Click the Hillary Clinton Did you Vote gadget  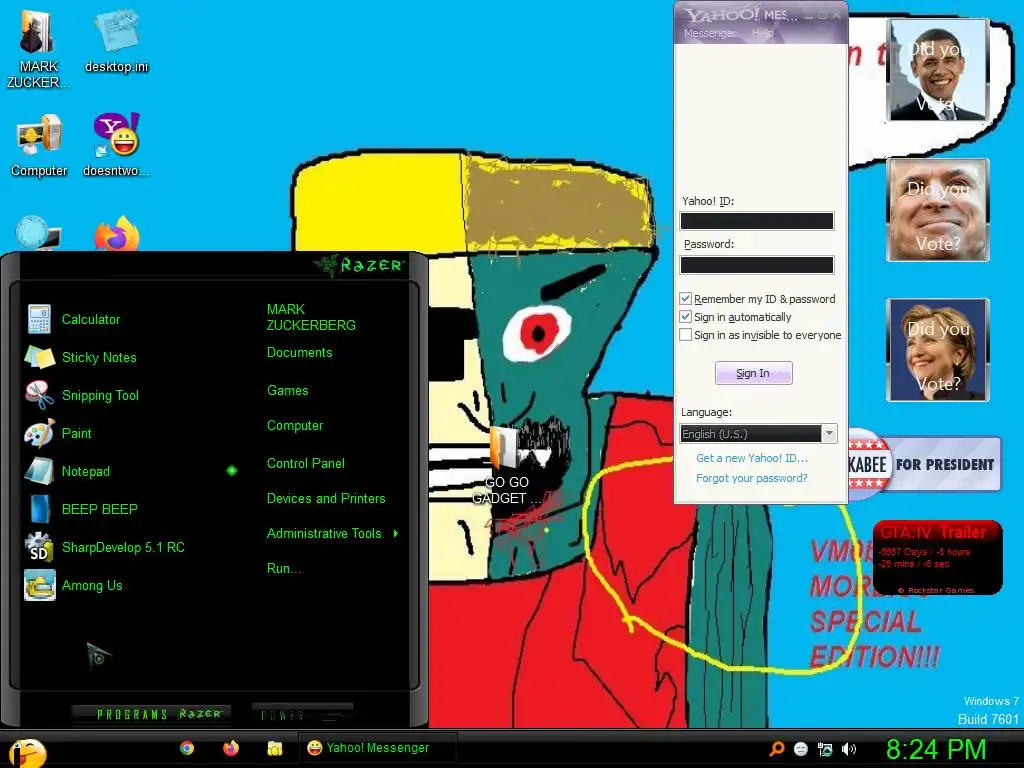tap(938, 349)
